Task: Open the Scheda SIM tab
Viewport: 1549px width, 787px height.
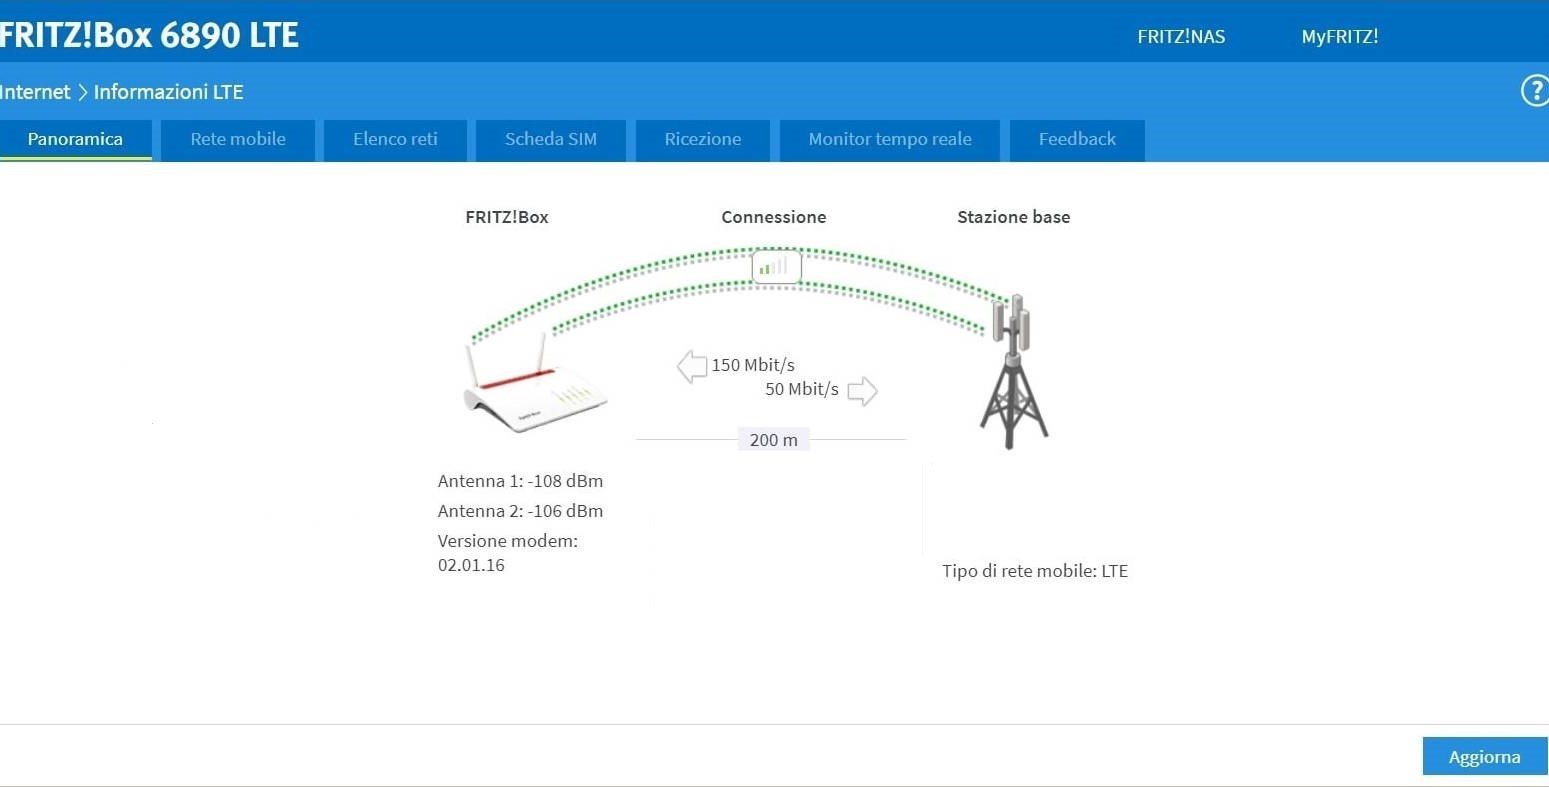Action: coord(550,140)
